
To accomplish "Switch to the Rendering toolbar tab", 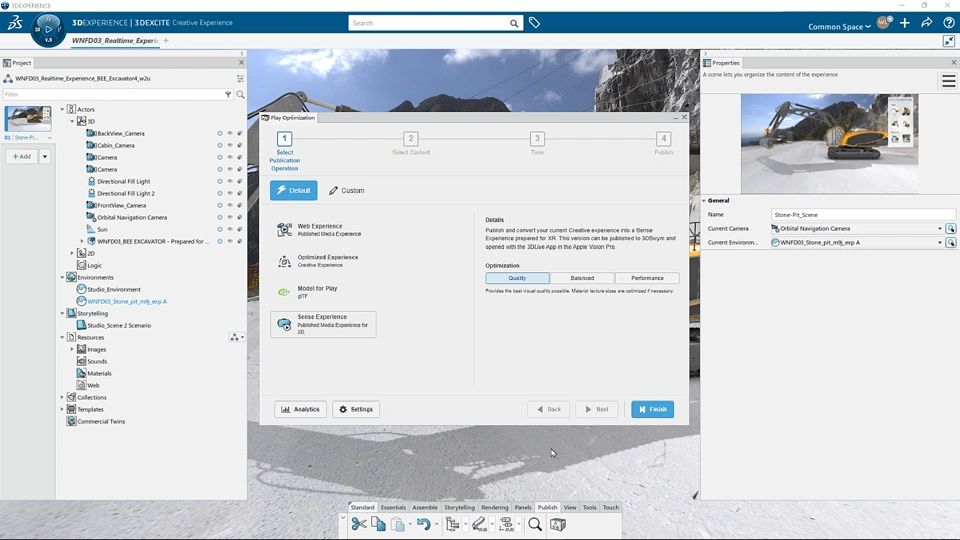I will tap(495, 508).
